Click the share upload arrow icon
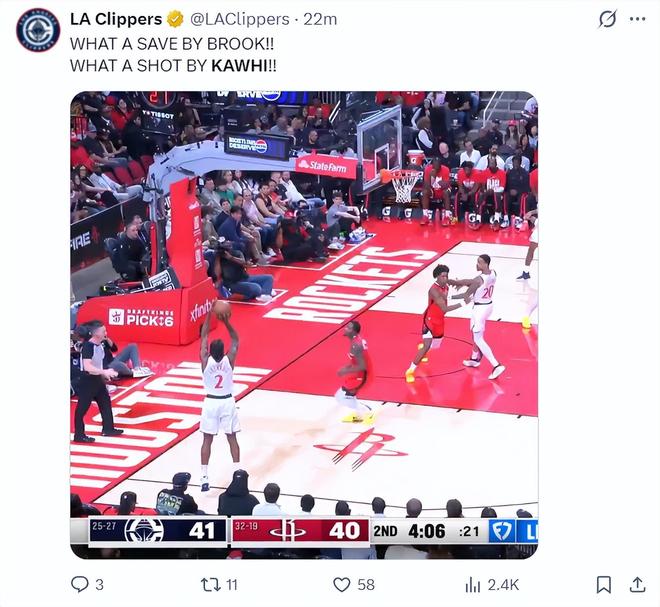Viewport: 660px width, 607px height. click(637, 584)
